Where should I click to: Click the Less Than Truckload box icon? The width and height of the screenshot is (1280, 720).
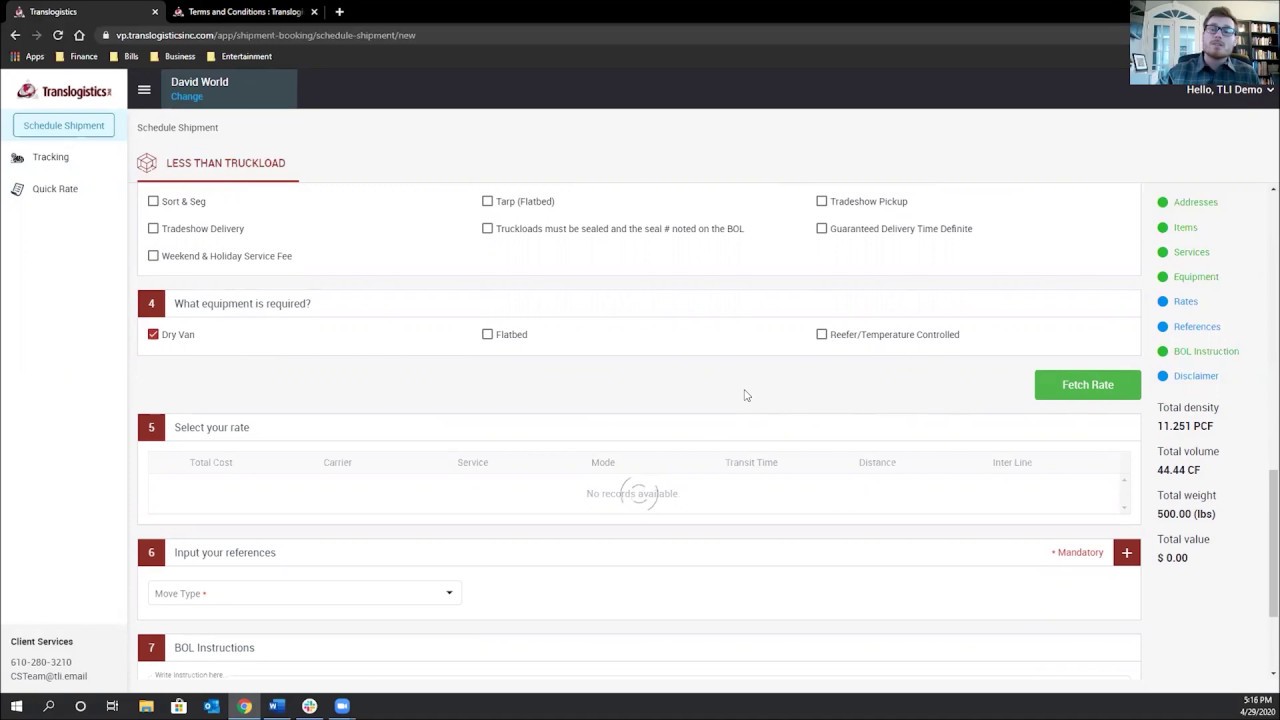pos(147,163)
